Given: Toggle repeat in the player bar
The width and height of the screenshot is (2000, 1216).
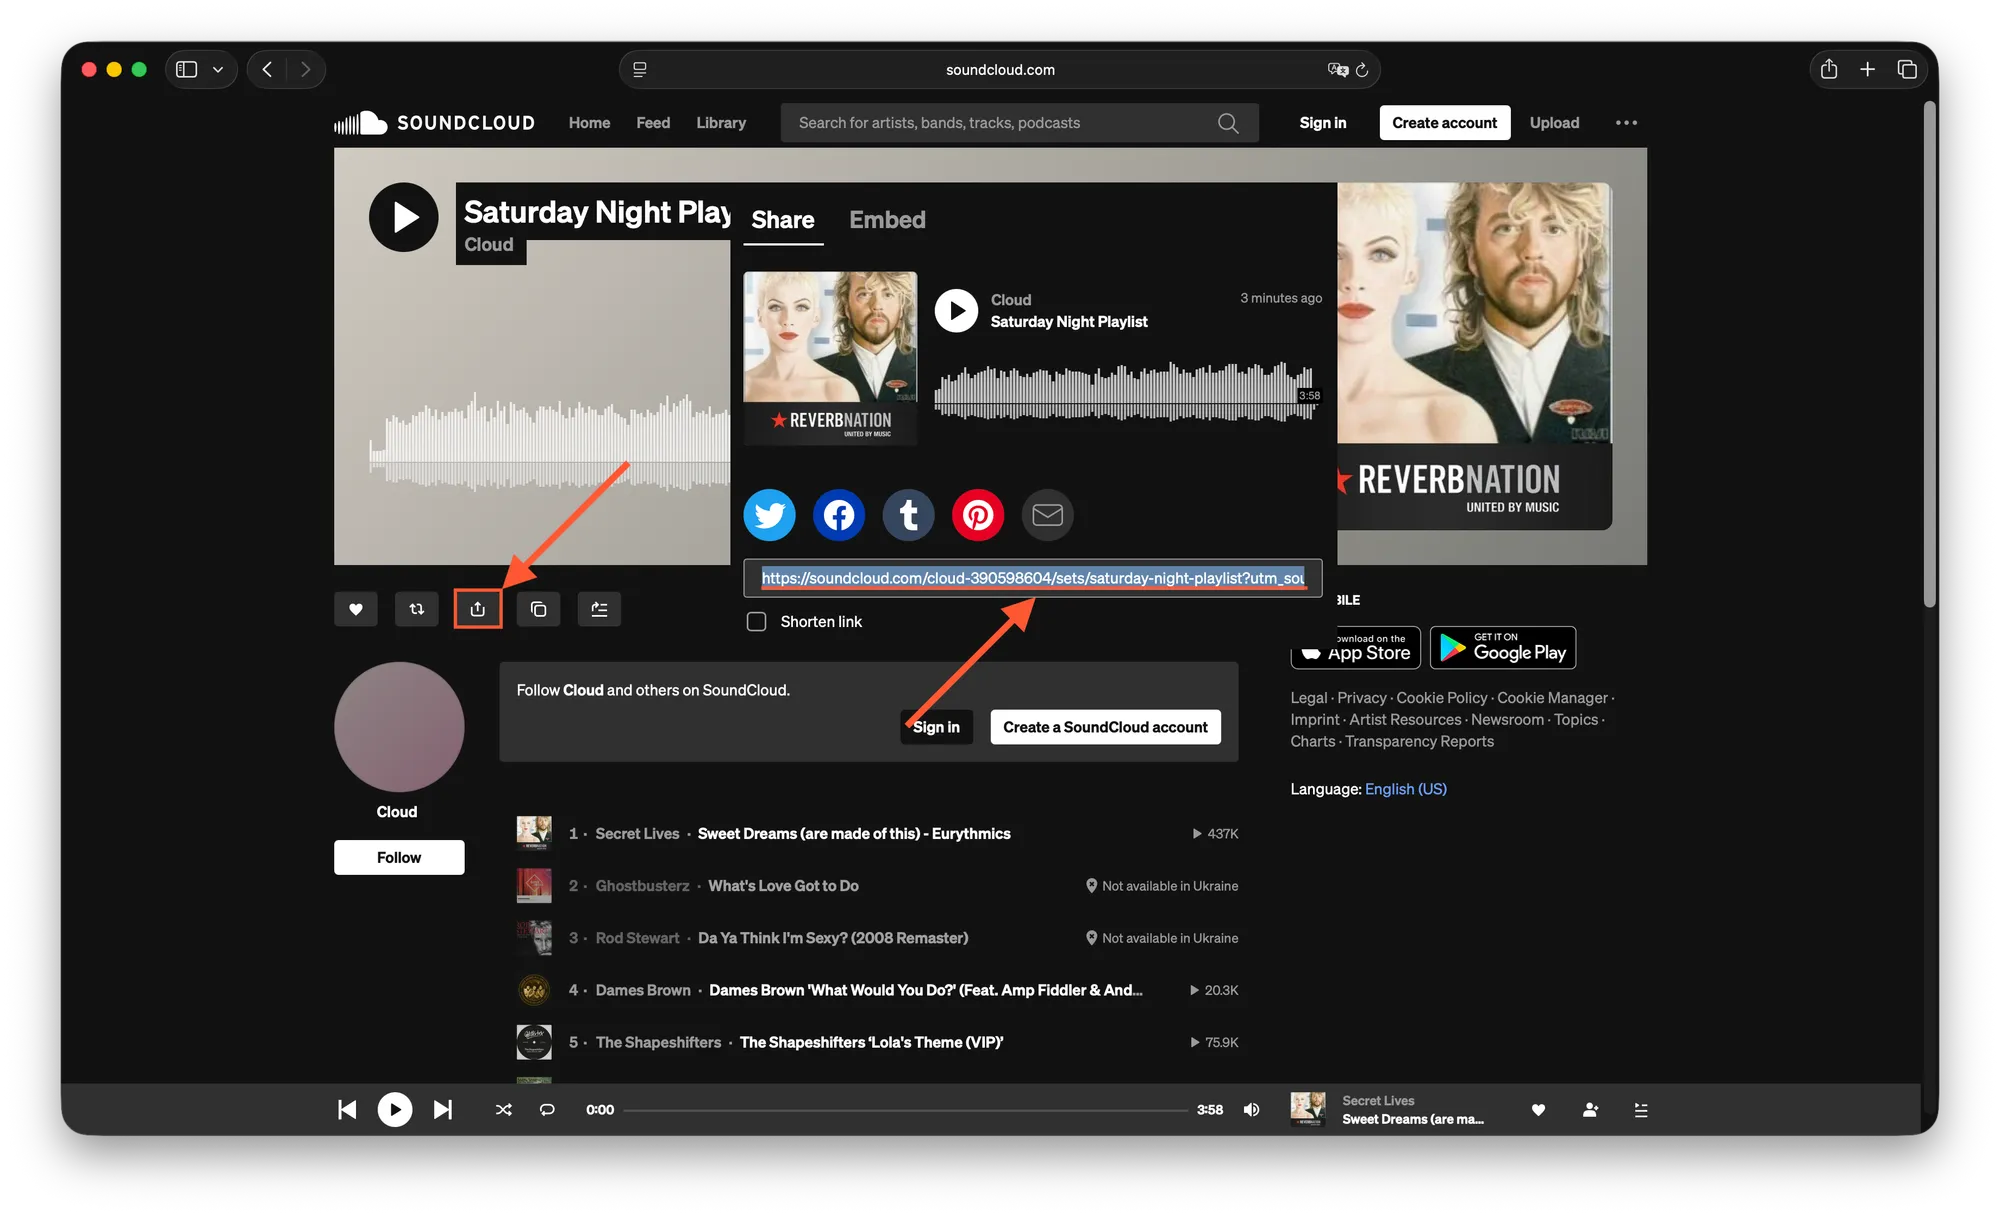Looking at the screenshot, I should 547,1110.
